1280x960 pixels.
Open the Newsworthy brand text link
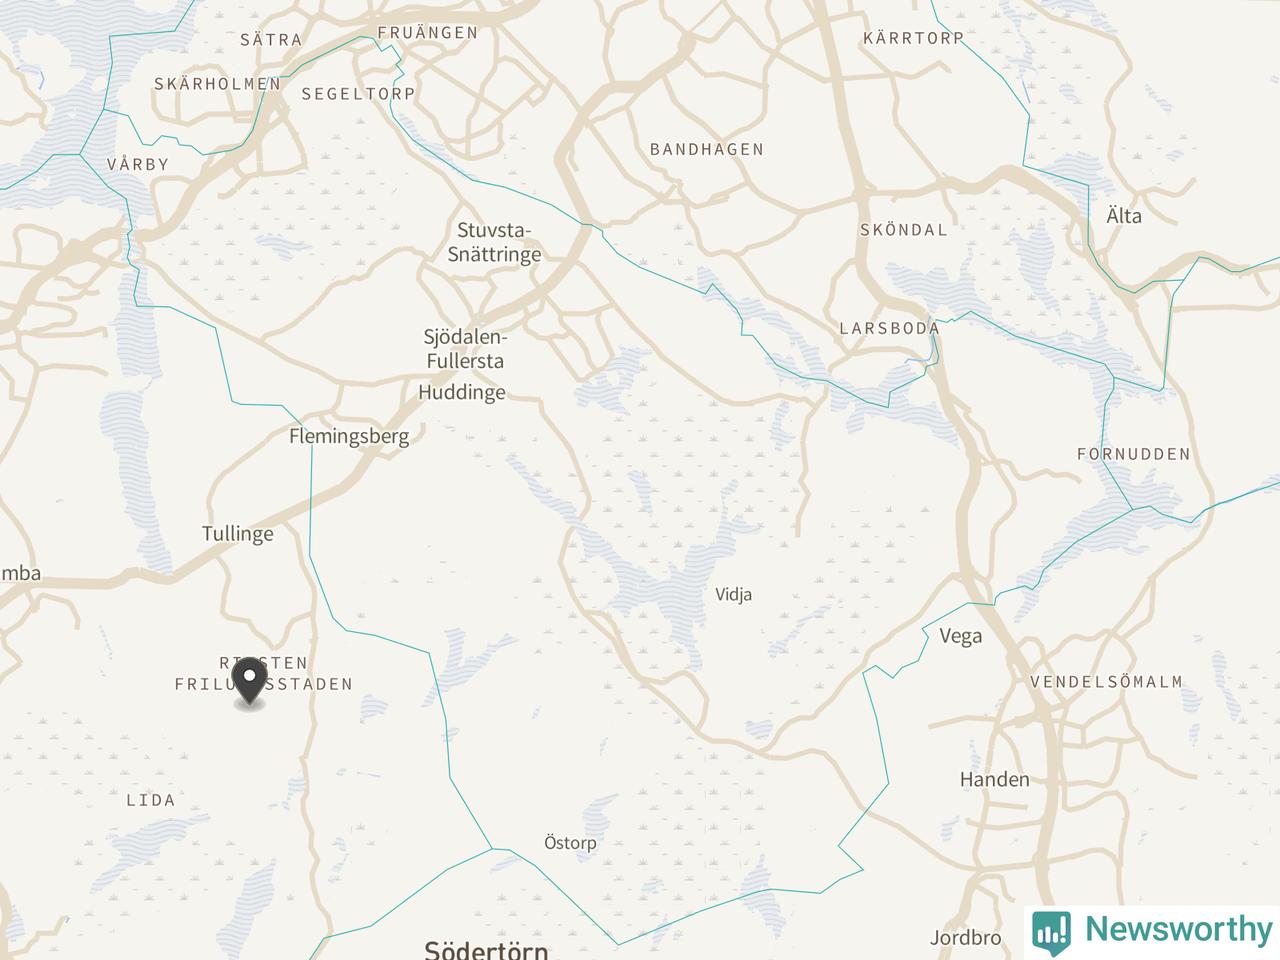pos(1177,929)
